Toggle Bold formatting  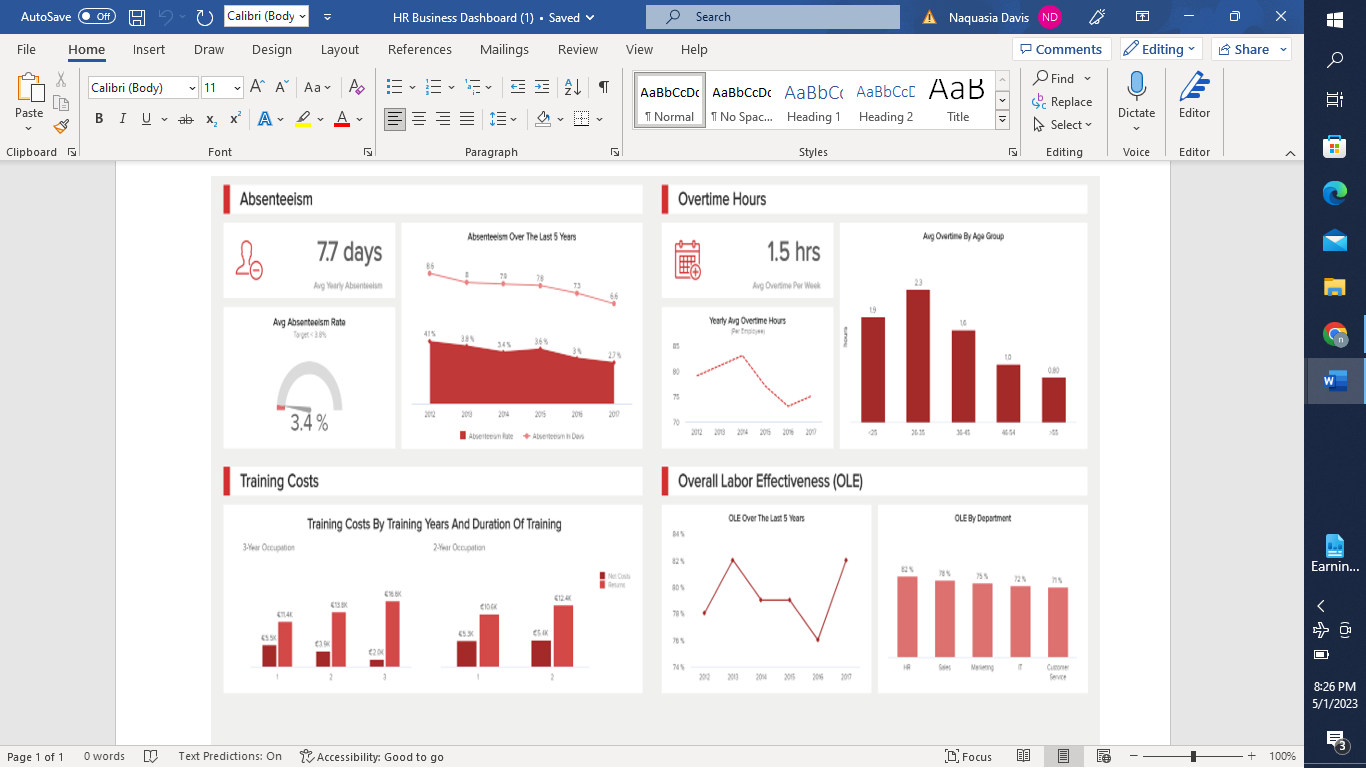[99, 119]
